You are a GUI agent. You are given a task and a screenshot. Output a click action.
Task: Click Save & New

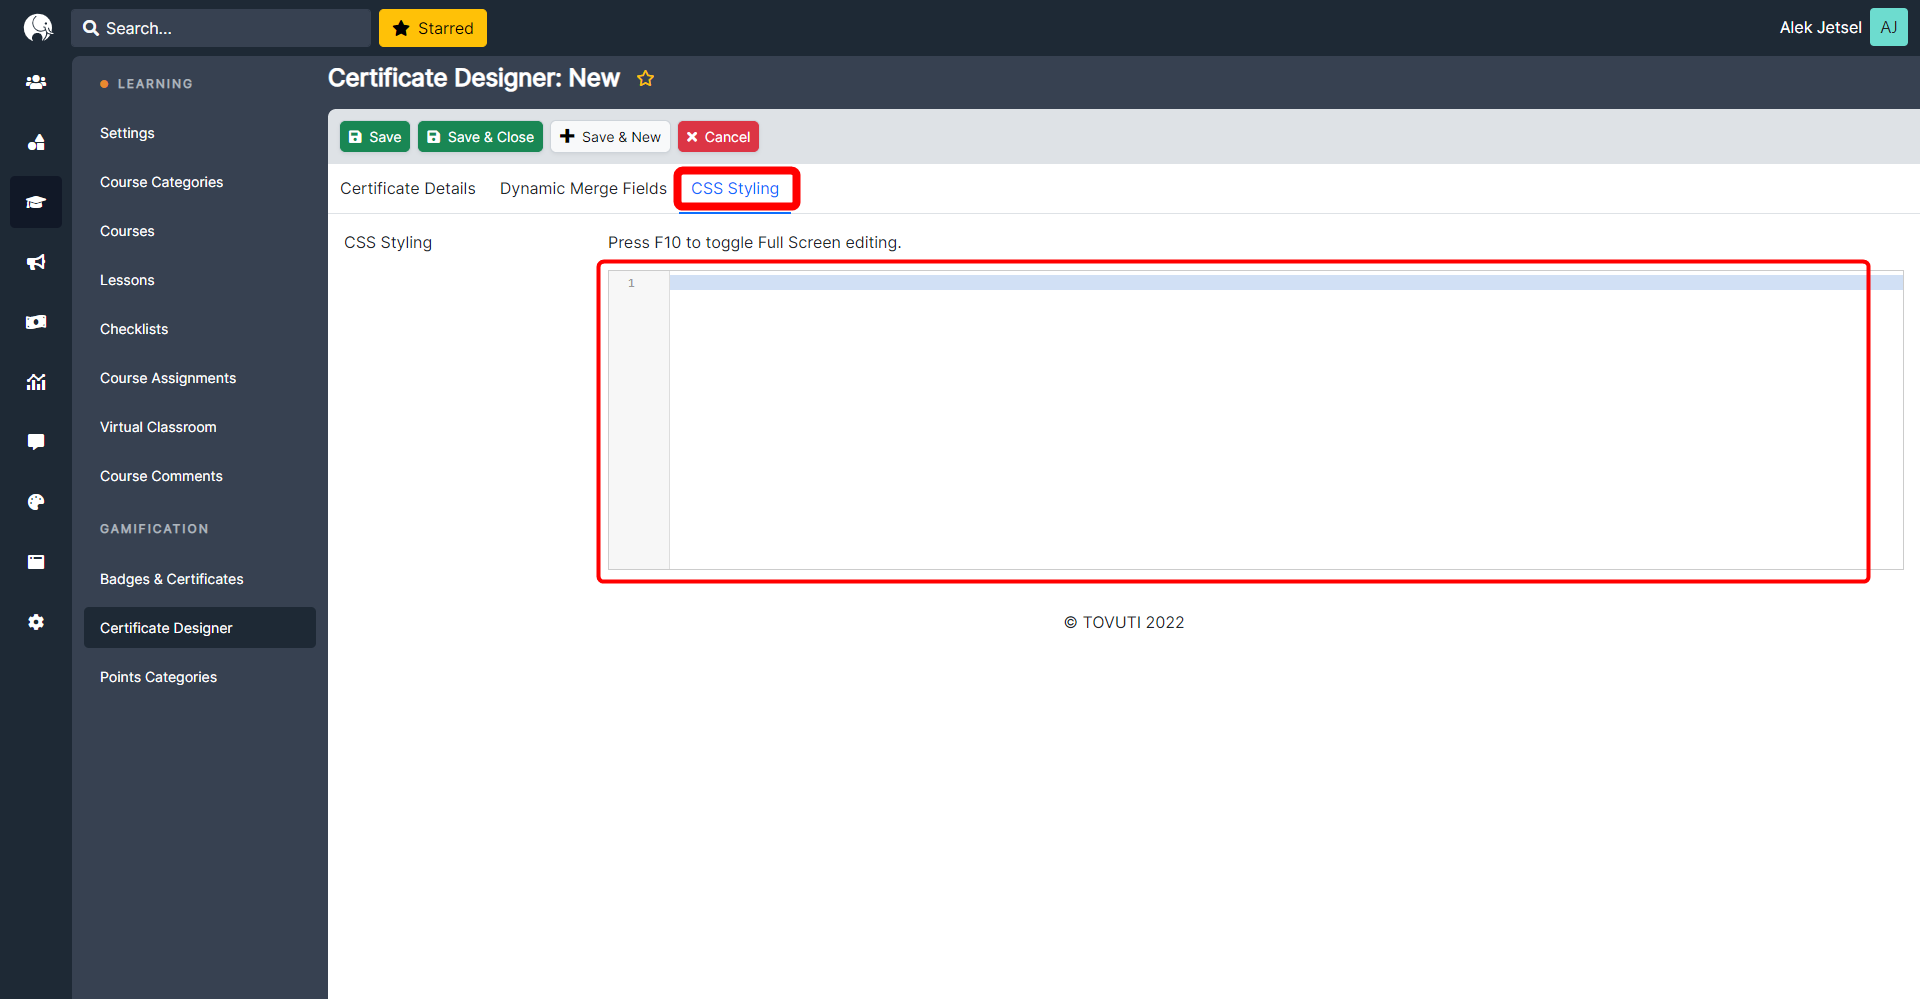pyautogui.click(x=610, y=137)
